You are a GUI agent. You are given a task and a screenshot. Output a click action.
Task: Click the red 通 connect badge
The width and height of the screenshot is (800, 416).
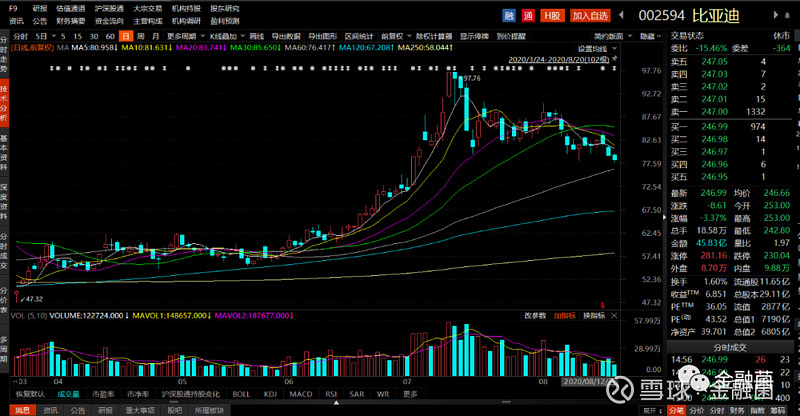tap(528, 16)
